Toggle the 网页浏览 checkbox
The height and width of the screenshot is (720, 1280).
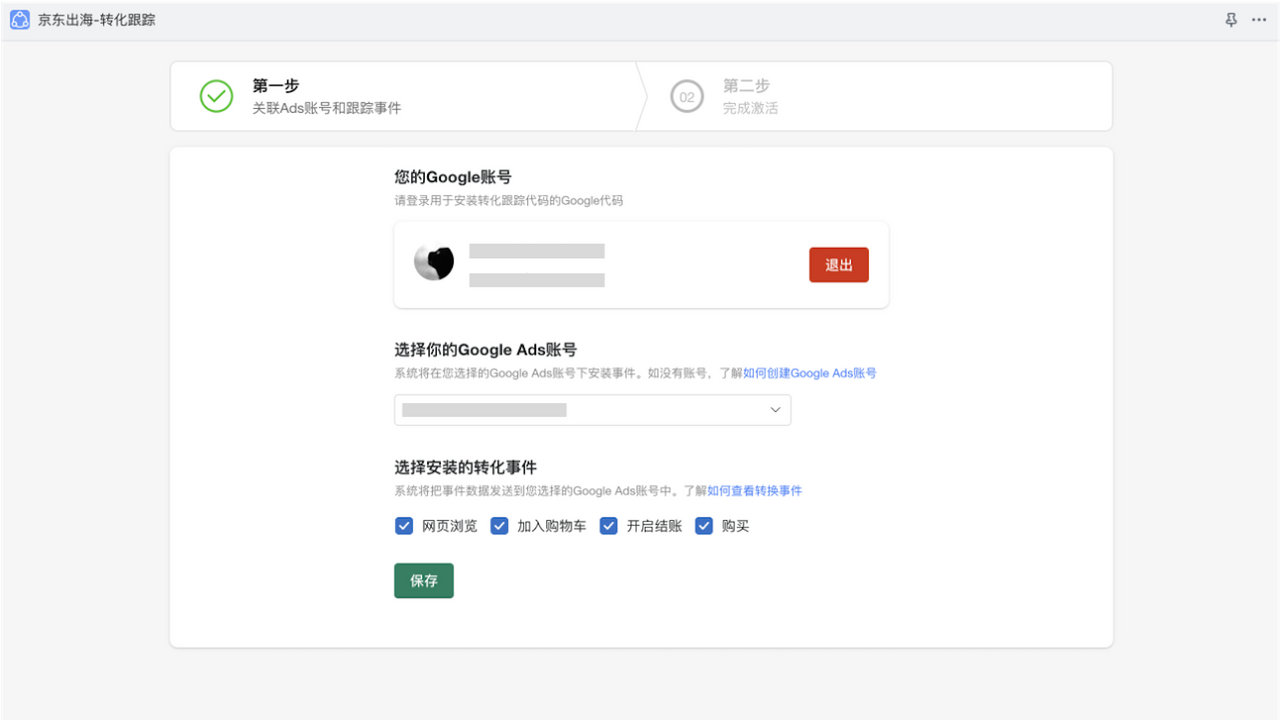404,526
